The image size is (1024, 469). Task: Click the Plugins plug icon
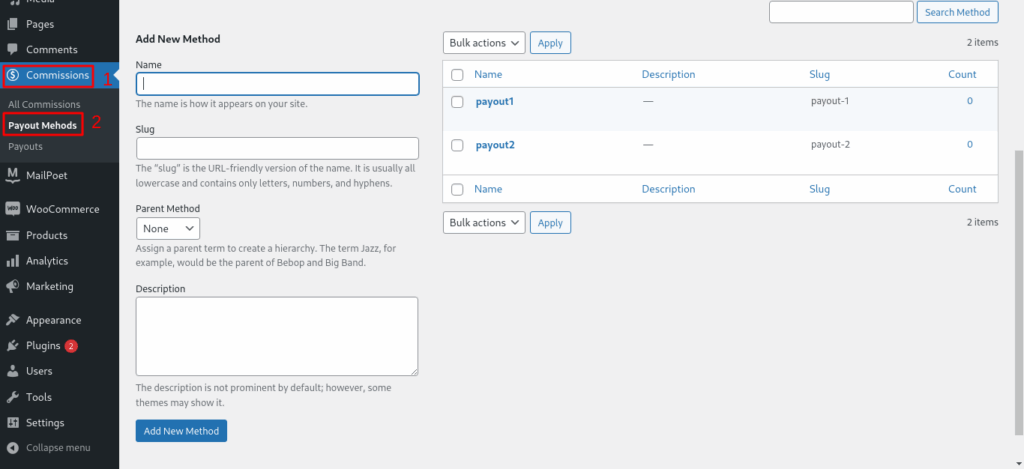[x=13, y=346]
